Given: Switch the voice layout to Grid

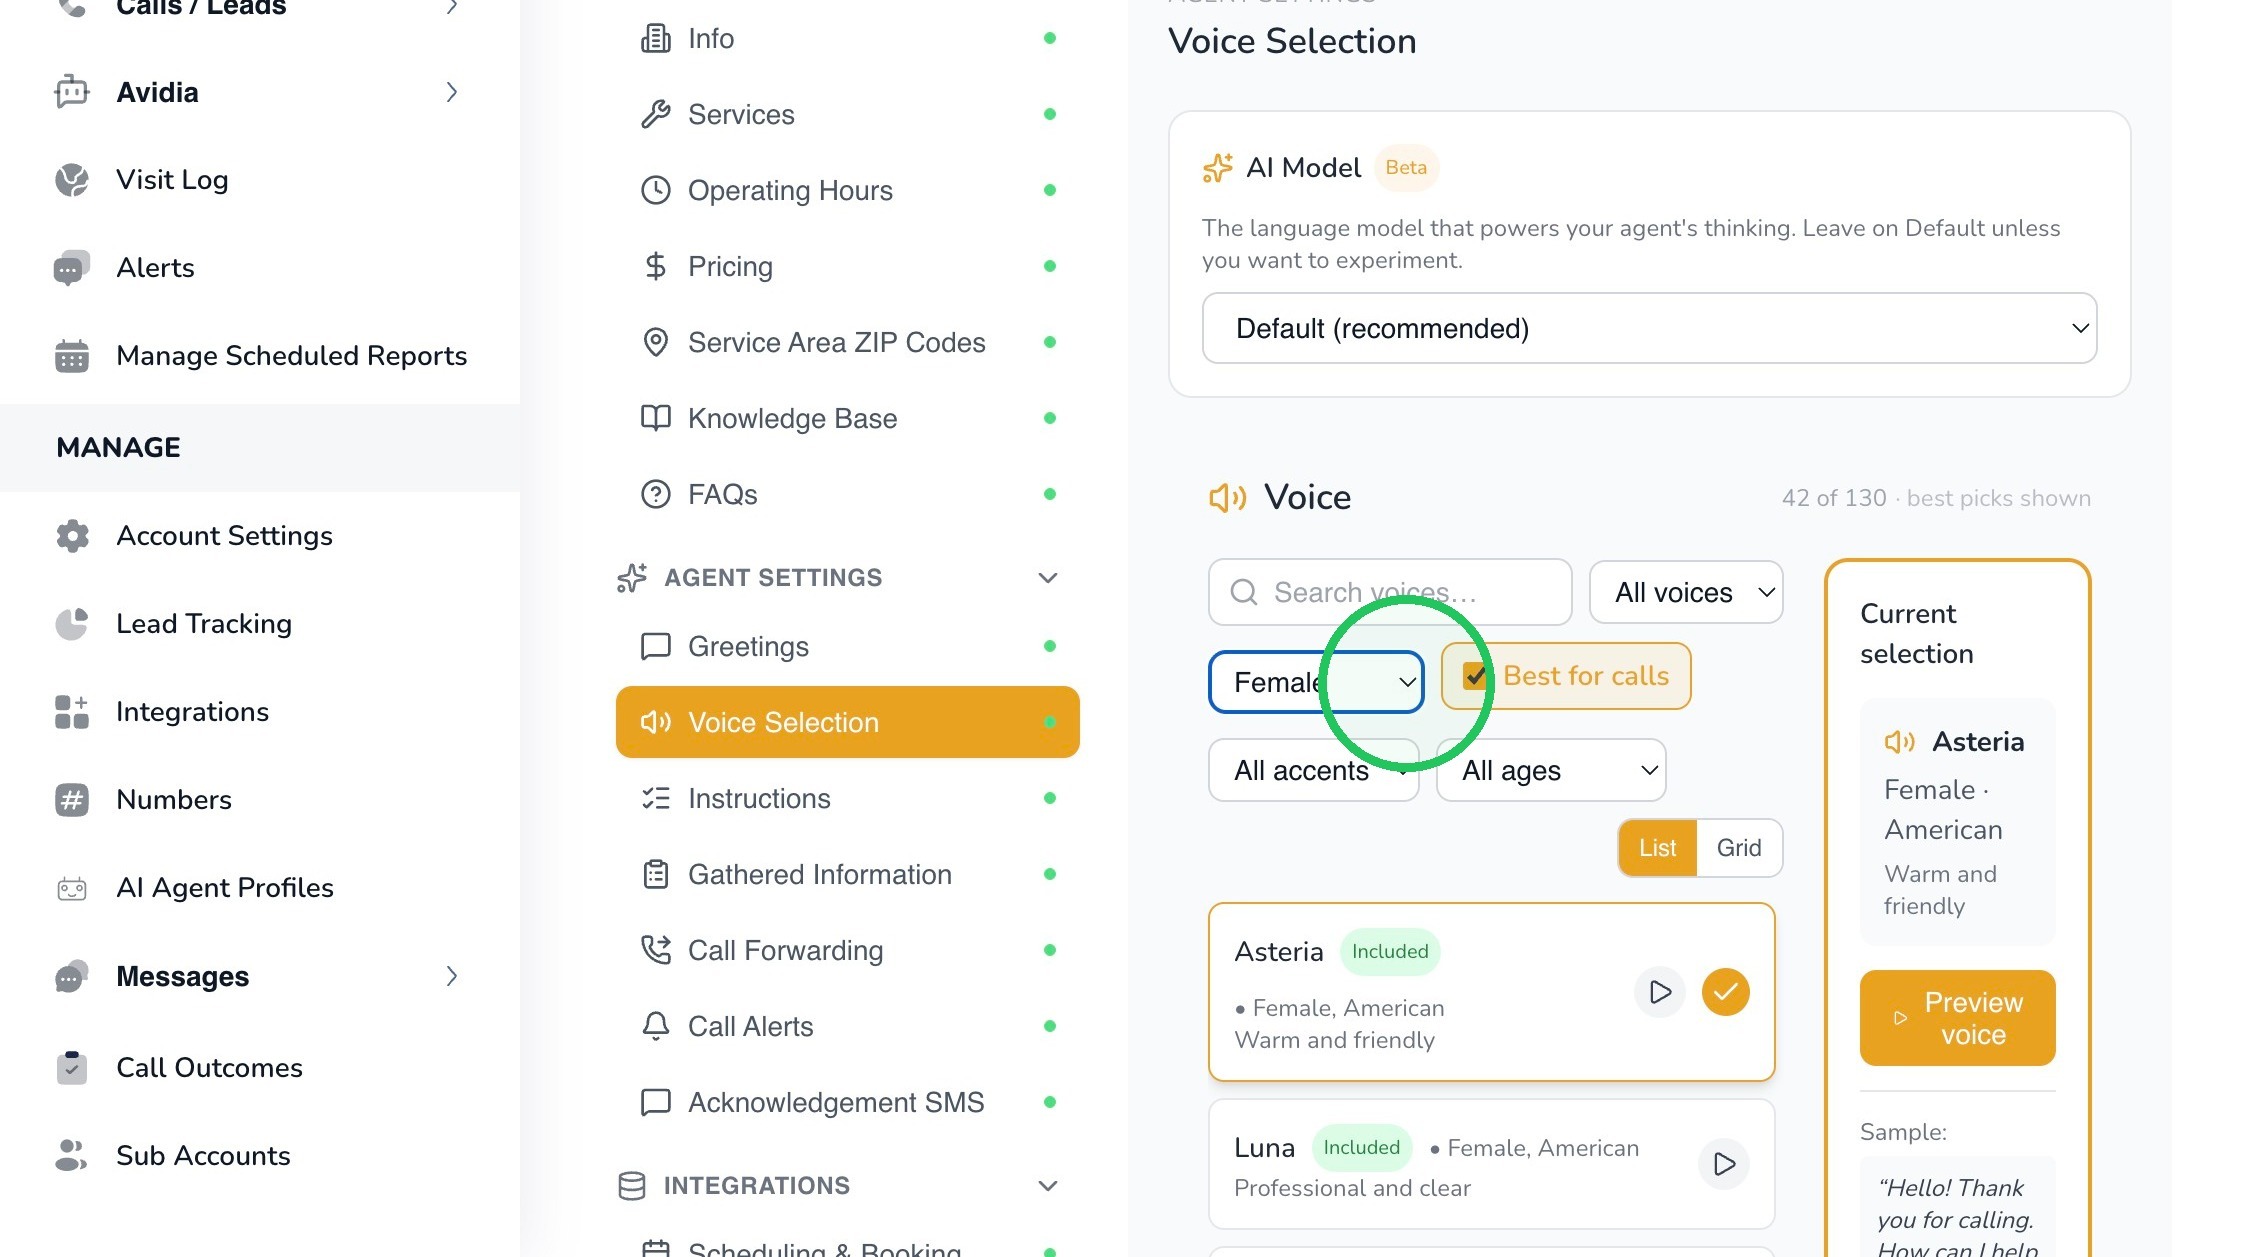Looking at the screenshot, I should 1739,848.
